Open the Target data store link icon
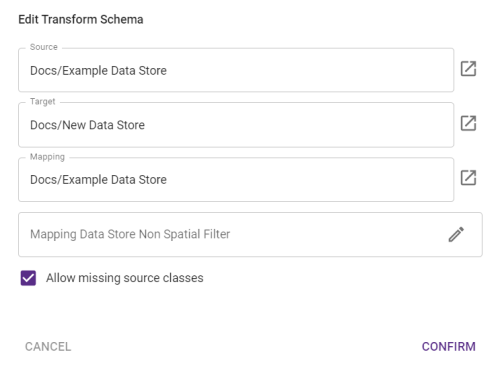 click(468, 123)
